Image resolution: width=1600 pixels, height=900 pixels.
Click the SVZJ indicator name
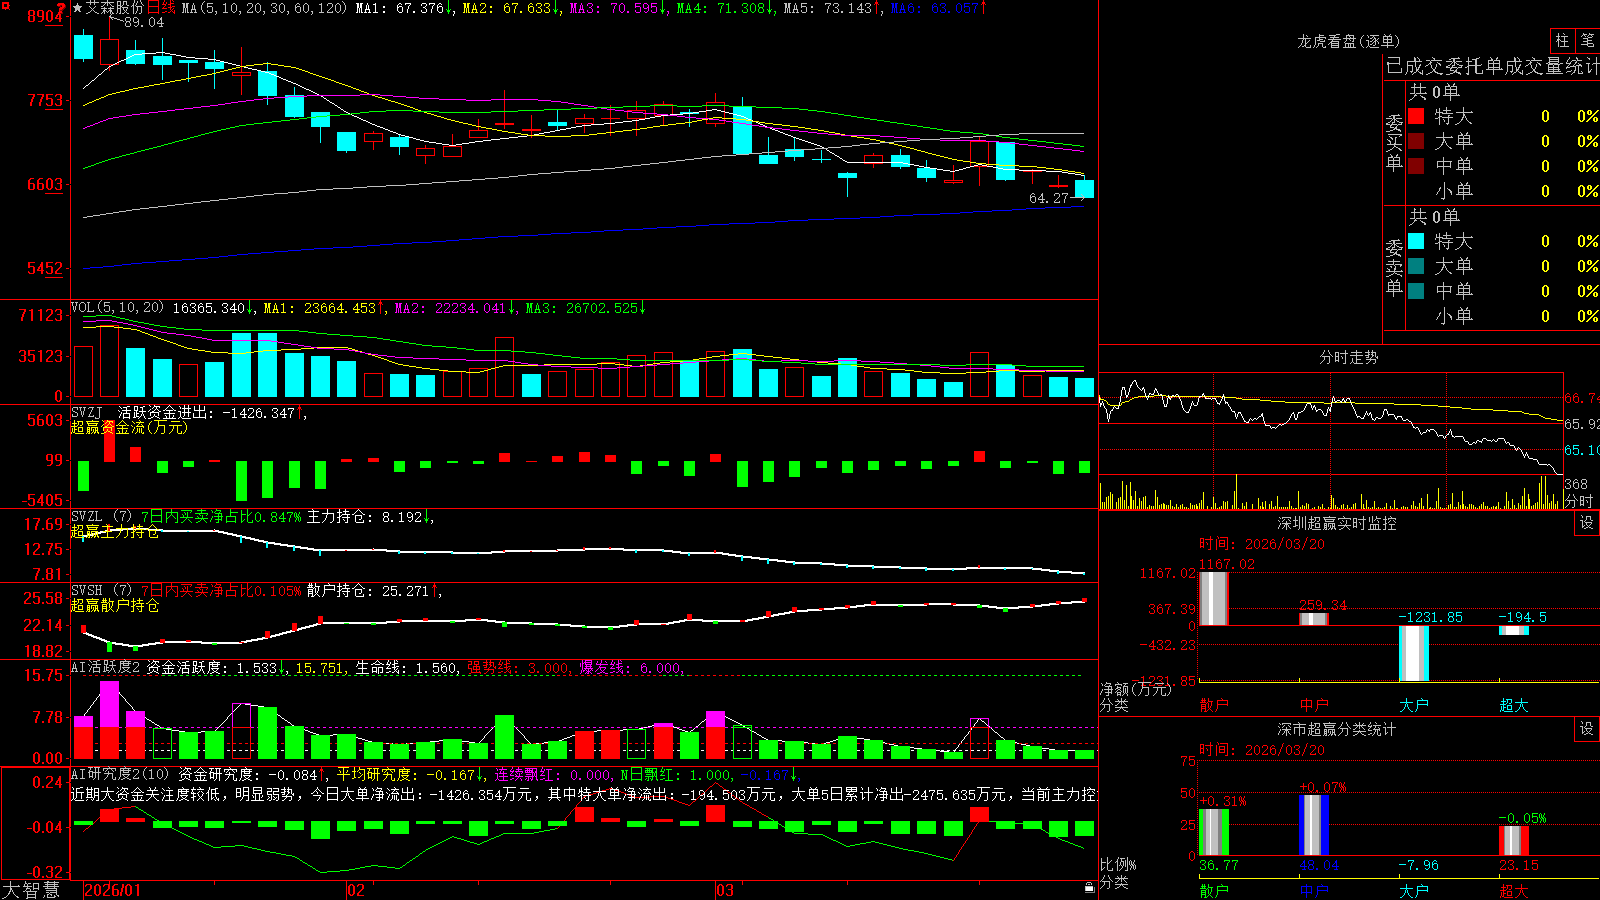[x=87, y=412]
